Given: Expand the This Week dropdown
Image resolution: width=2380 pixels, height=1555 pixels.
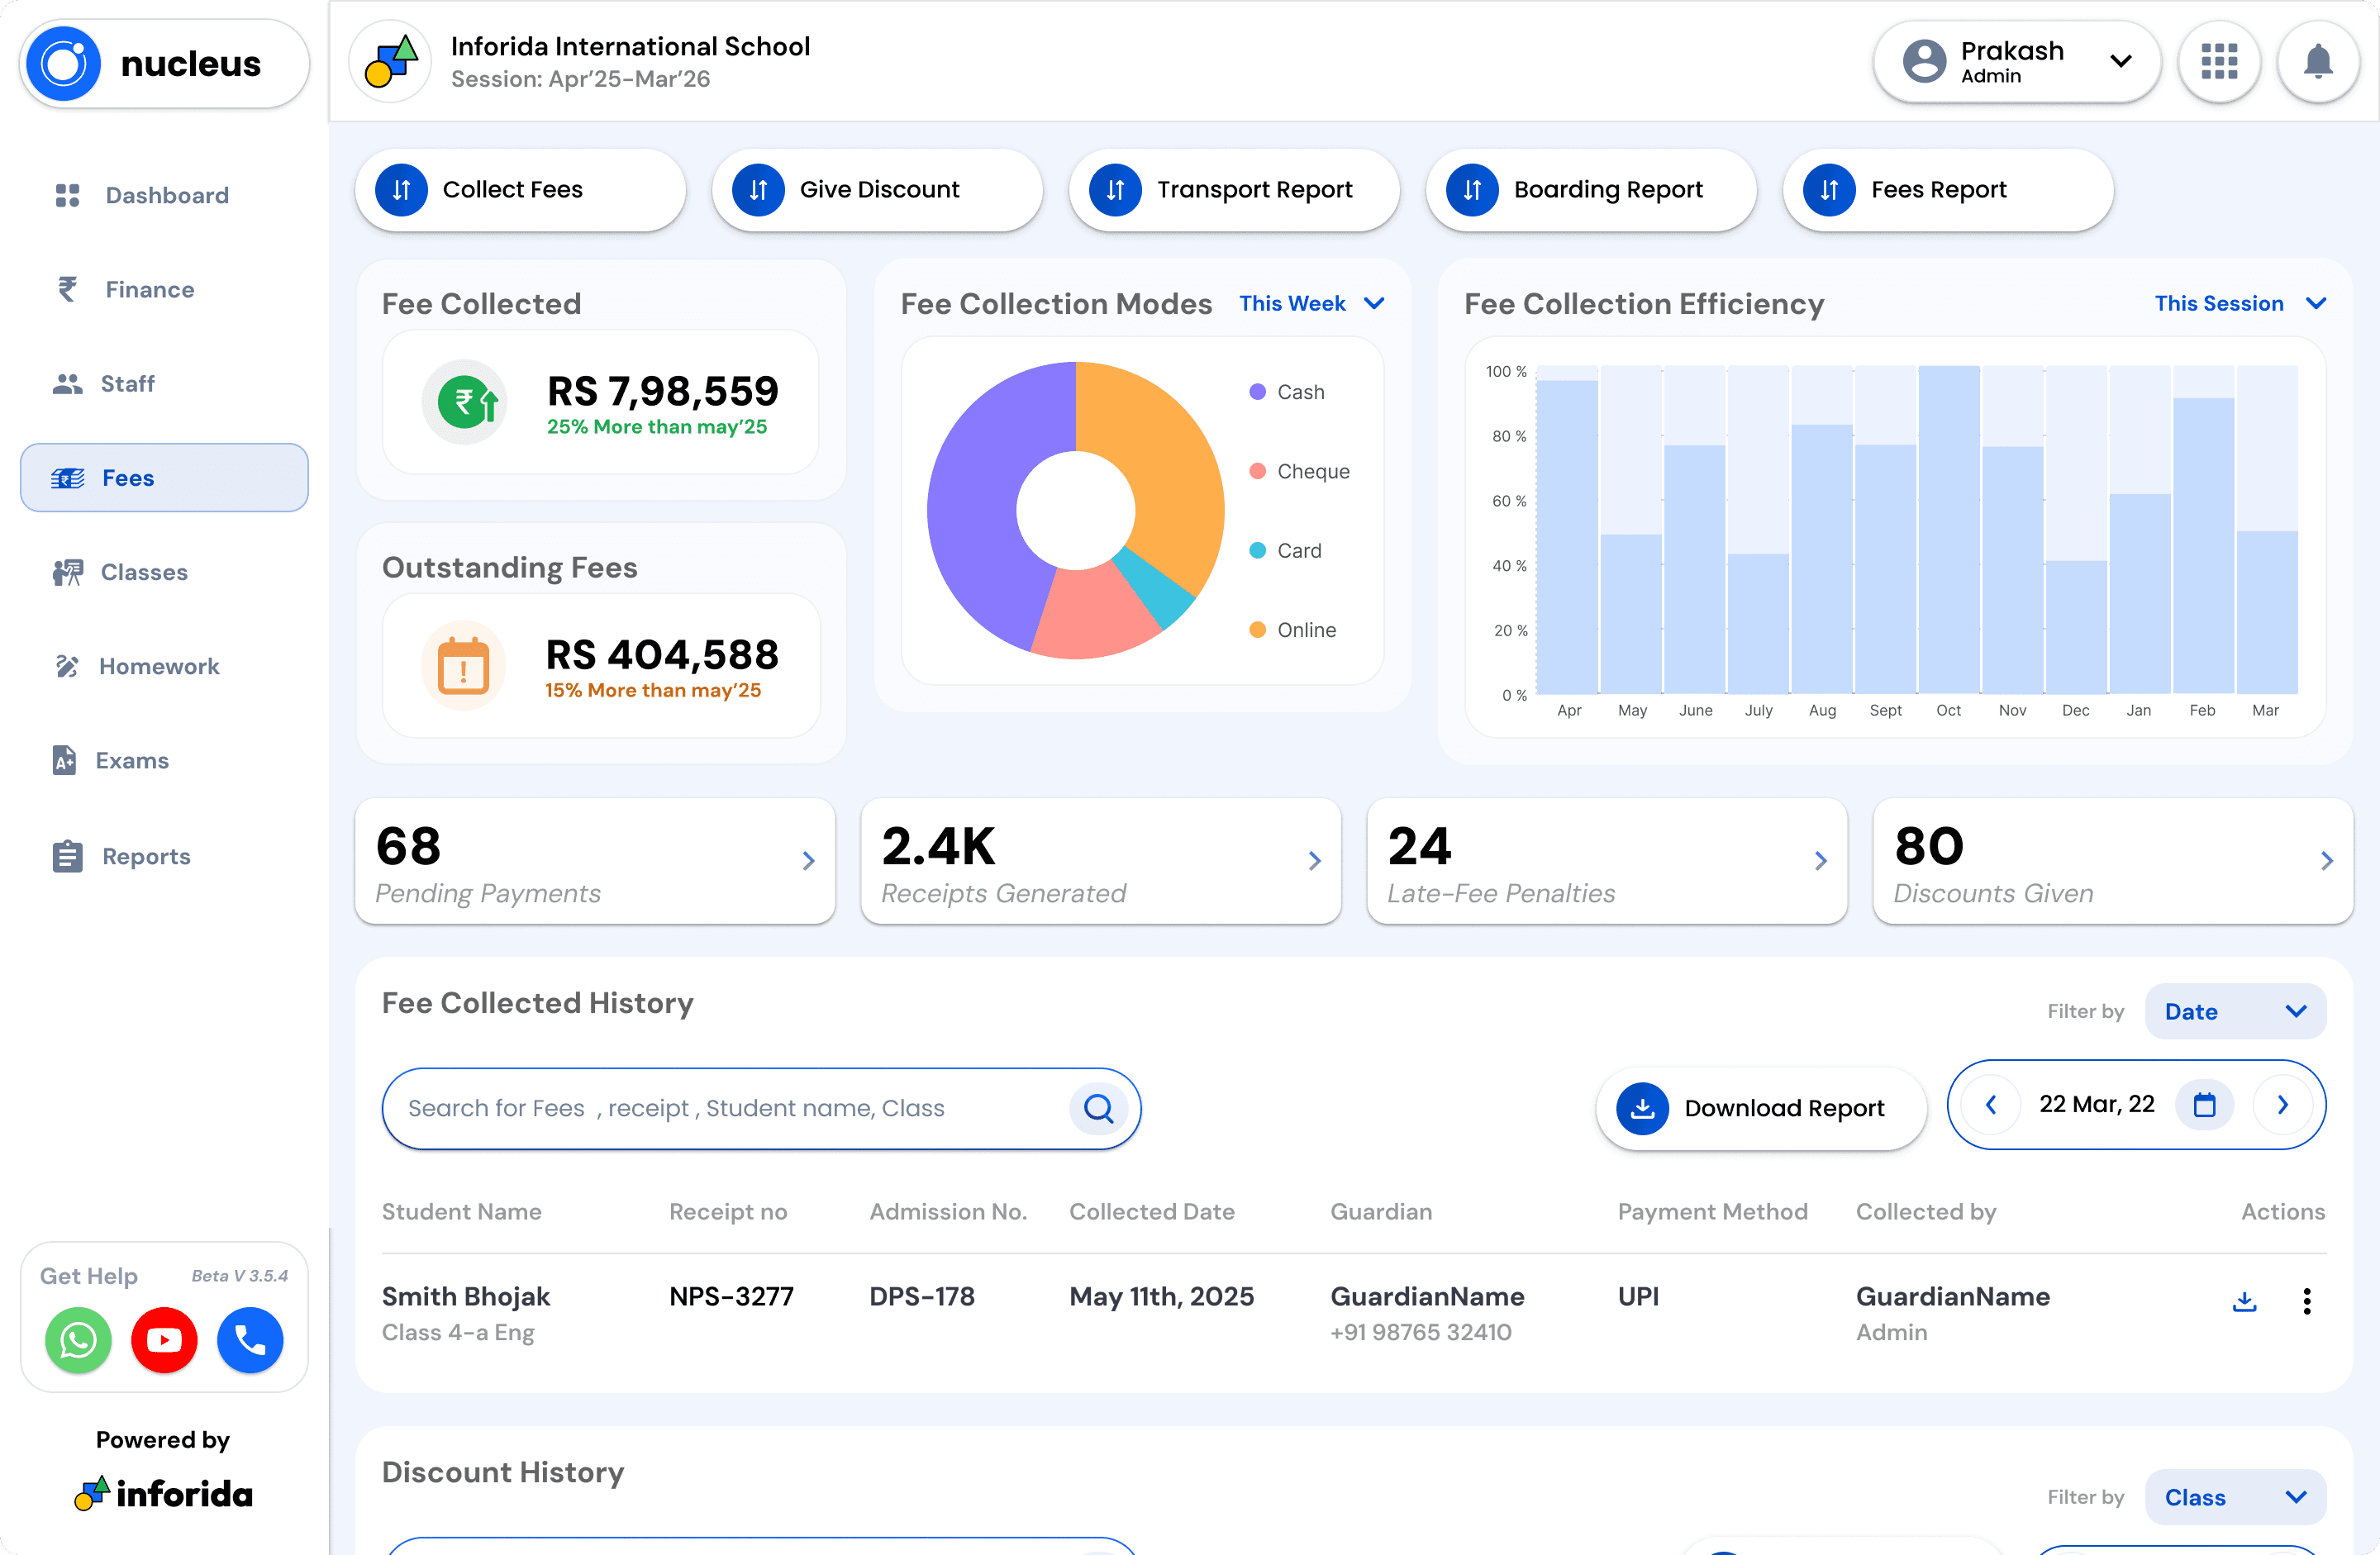Looking at the screenshot, I should pyautogui.click(x=1311, y=303).
